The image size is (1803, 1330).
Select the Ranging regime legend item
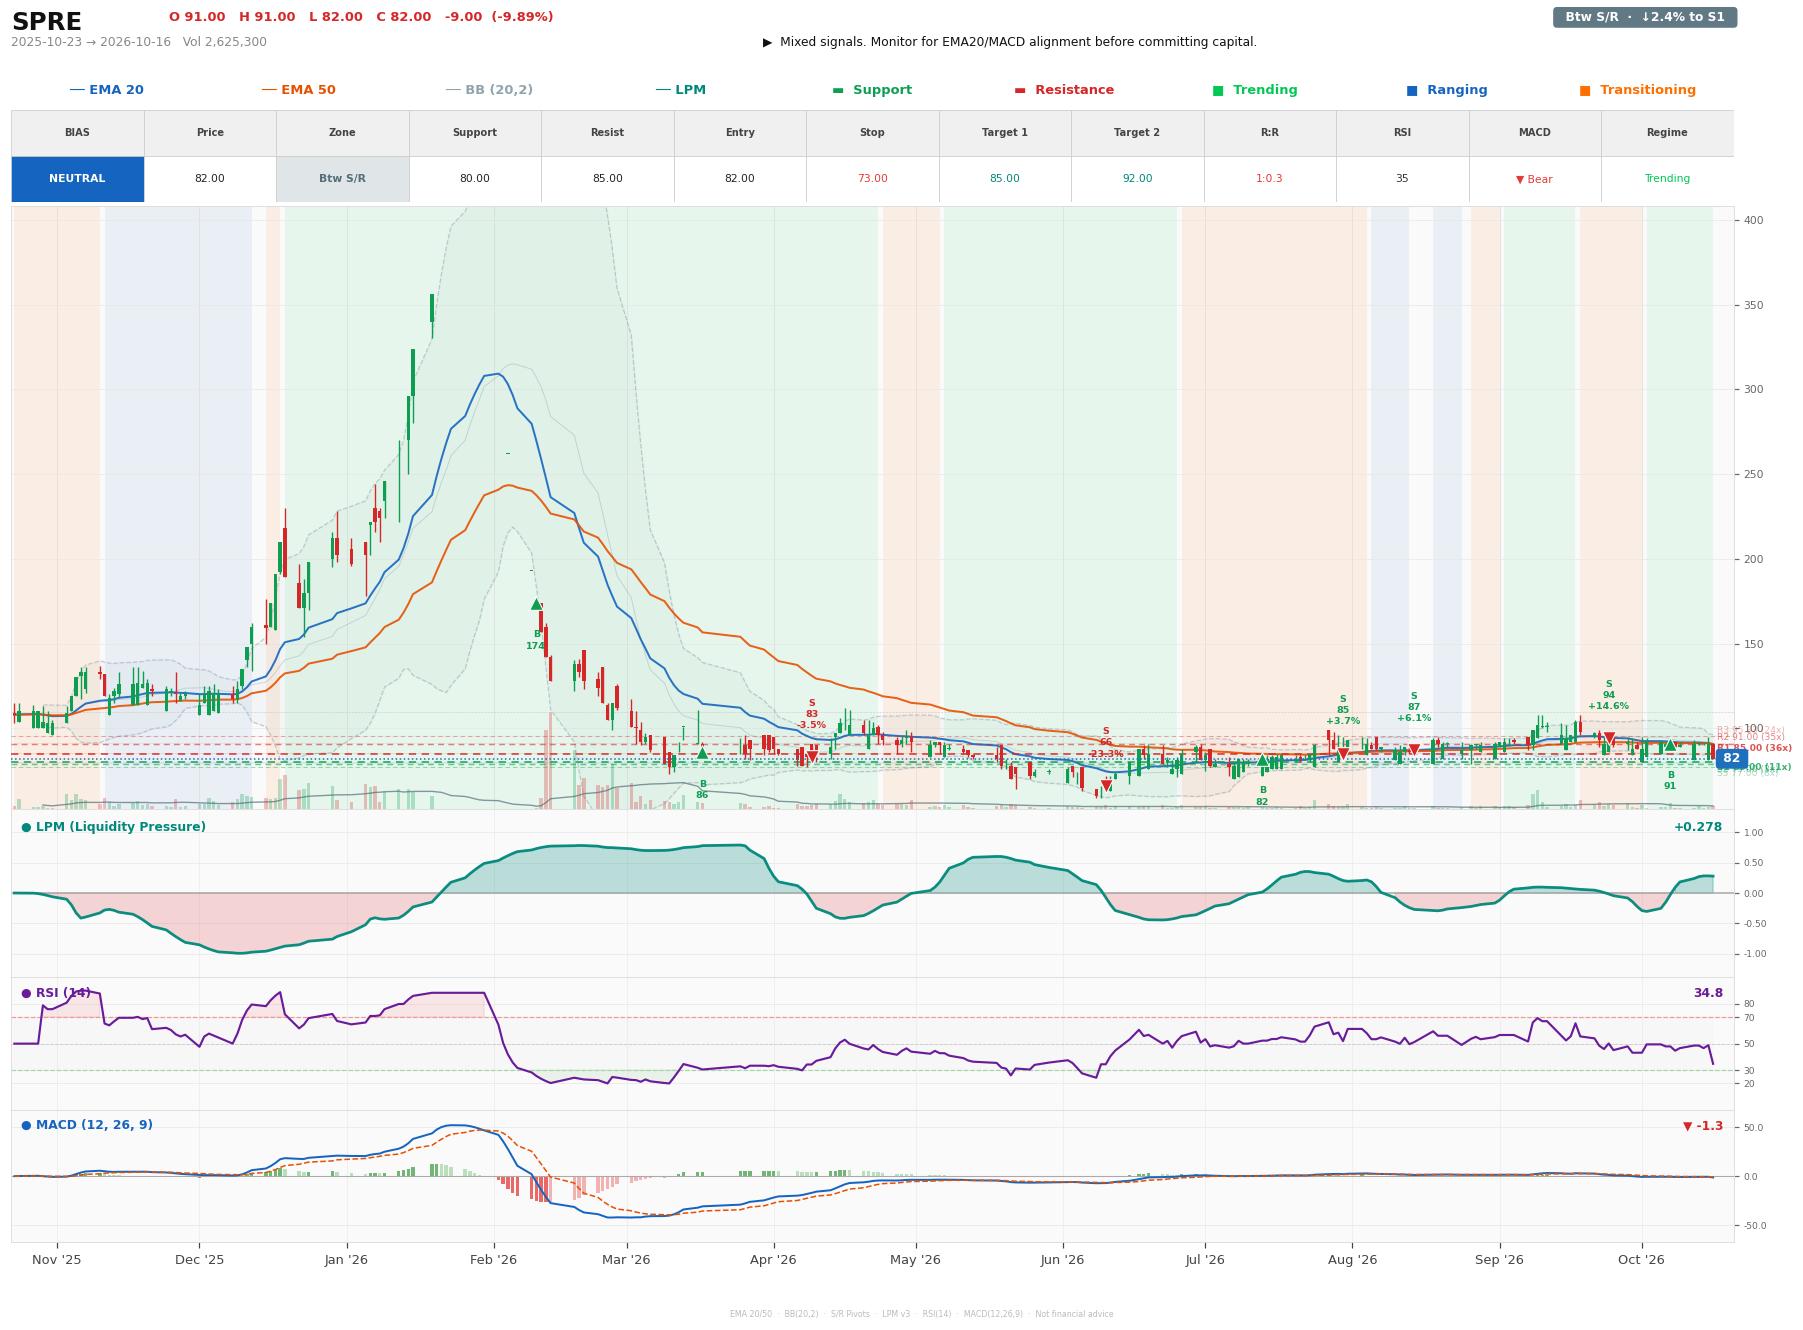pos(1447,90)
